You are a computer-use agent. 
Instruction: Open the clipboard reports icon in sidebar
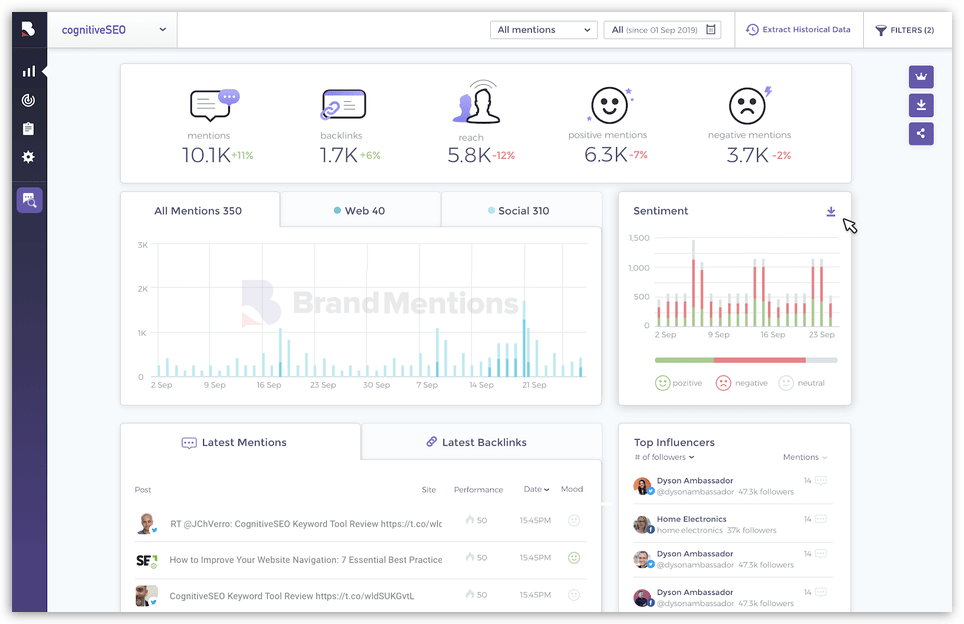[28, 128]
